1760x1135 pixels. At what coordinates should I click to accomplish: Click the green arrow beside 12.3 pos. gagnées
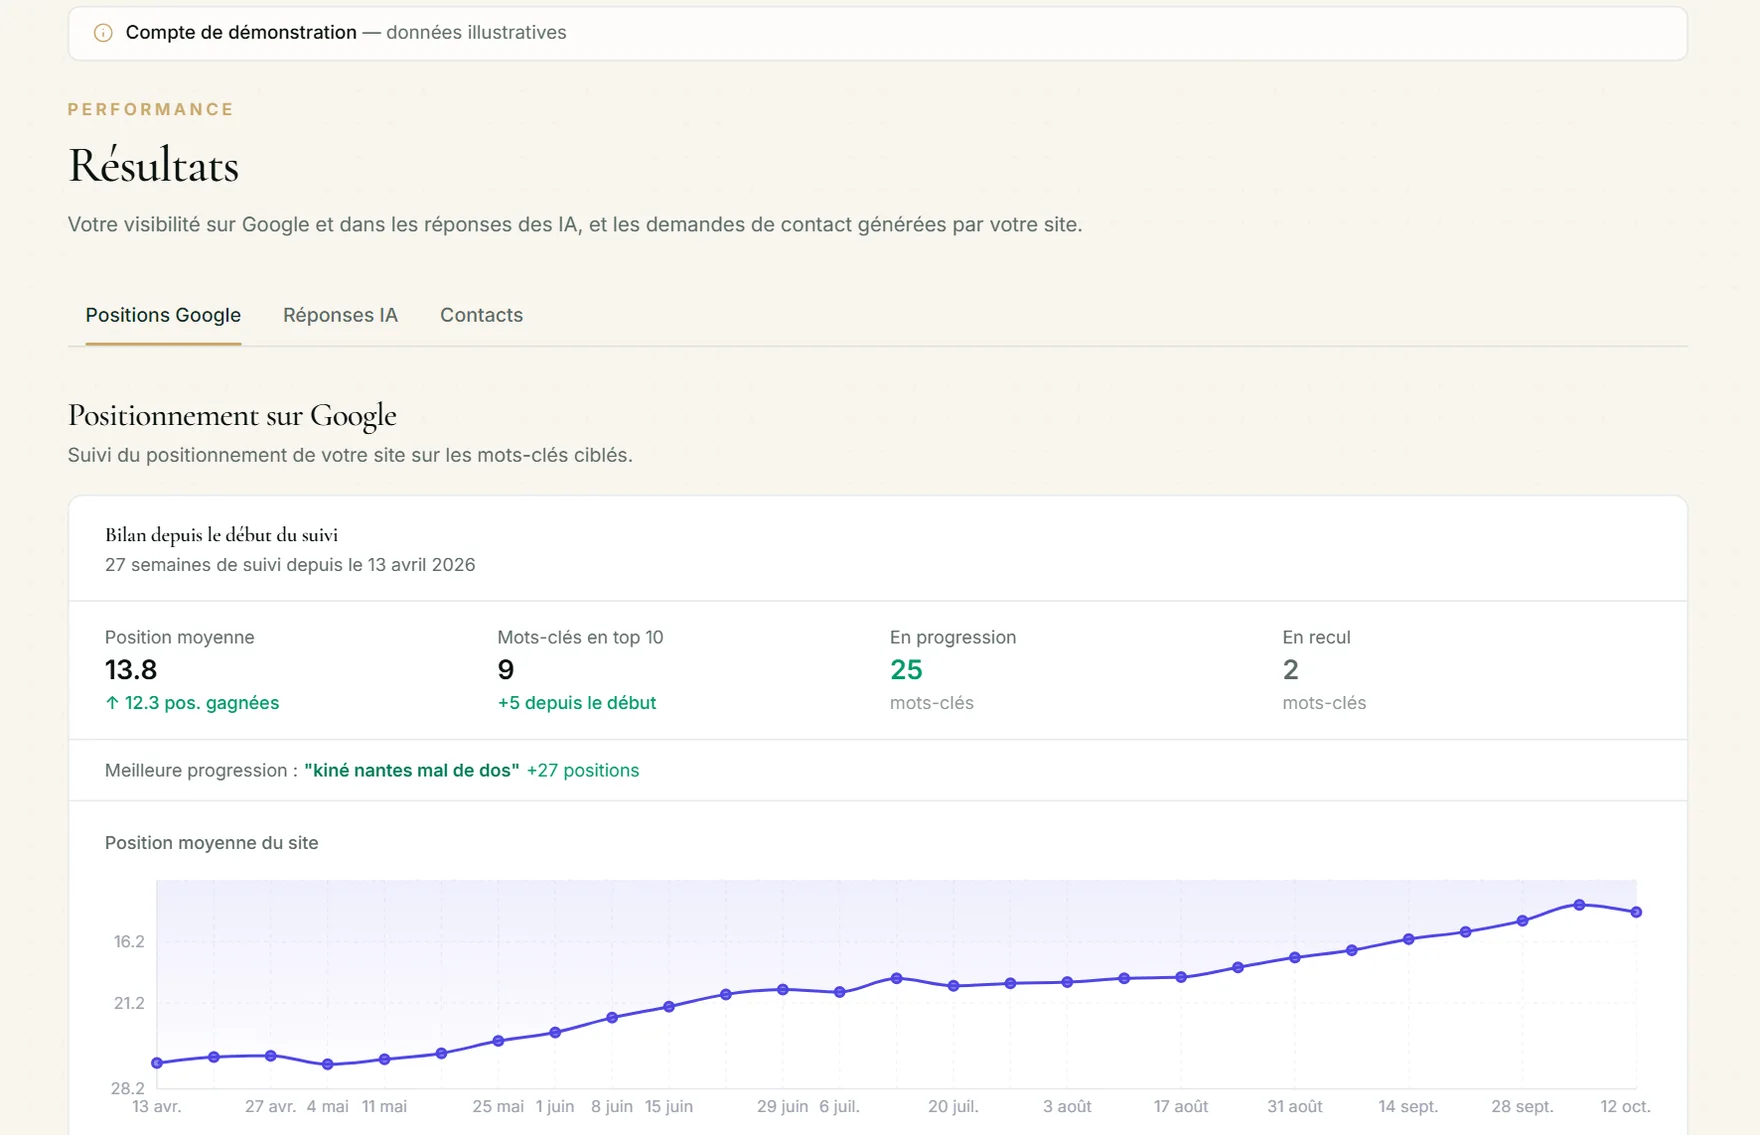[x=112, y=703]
